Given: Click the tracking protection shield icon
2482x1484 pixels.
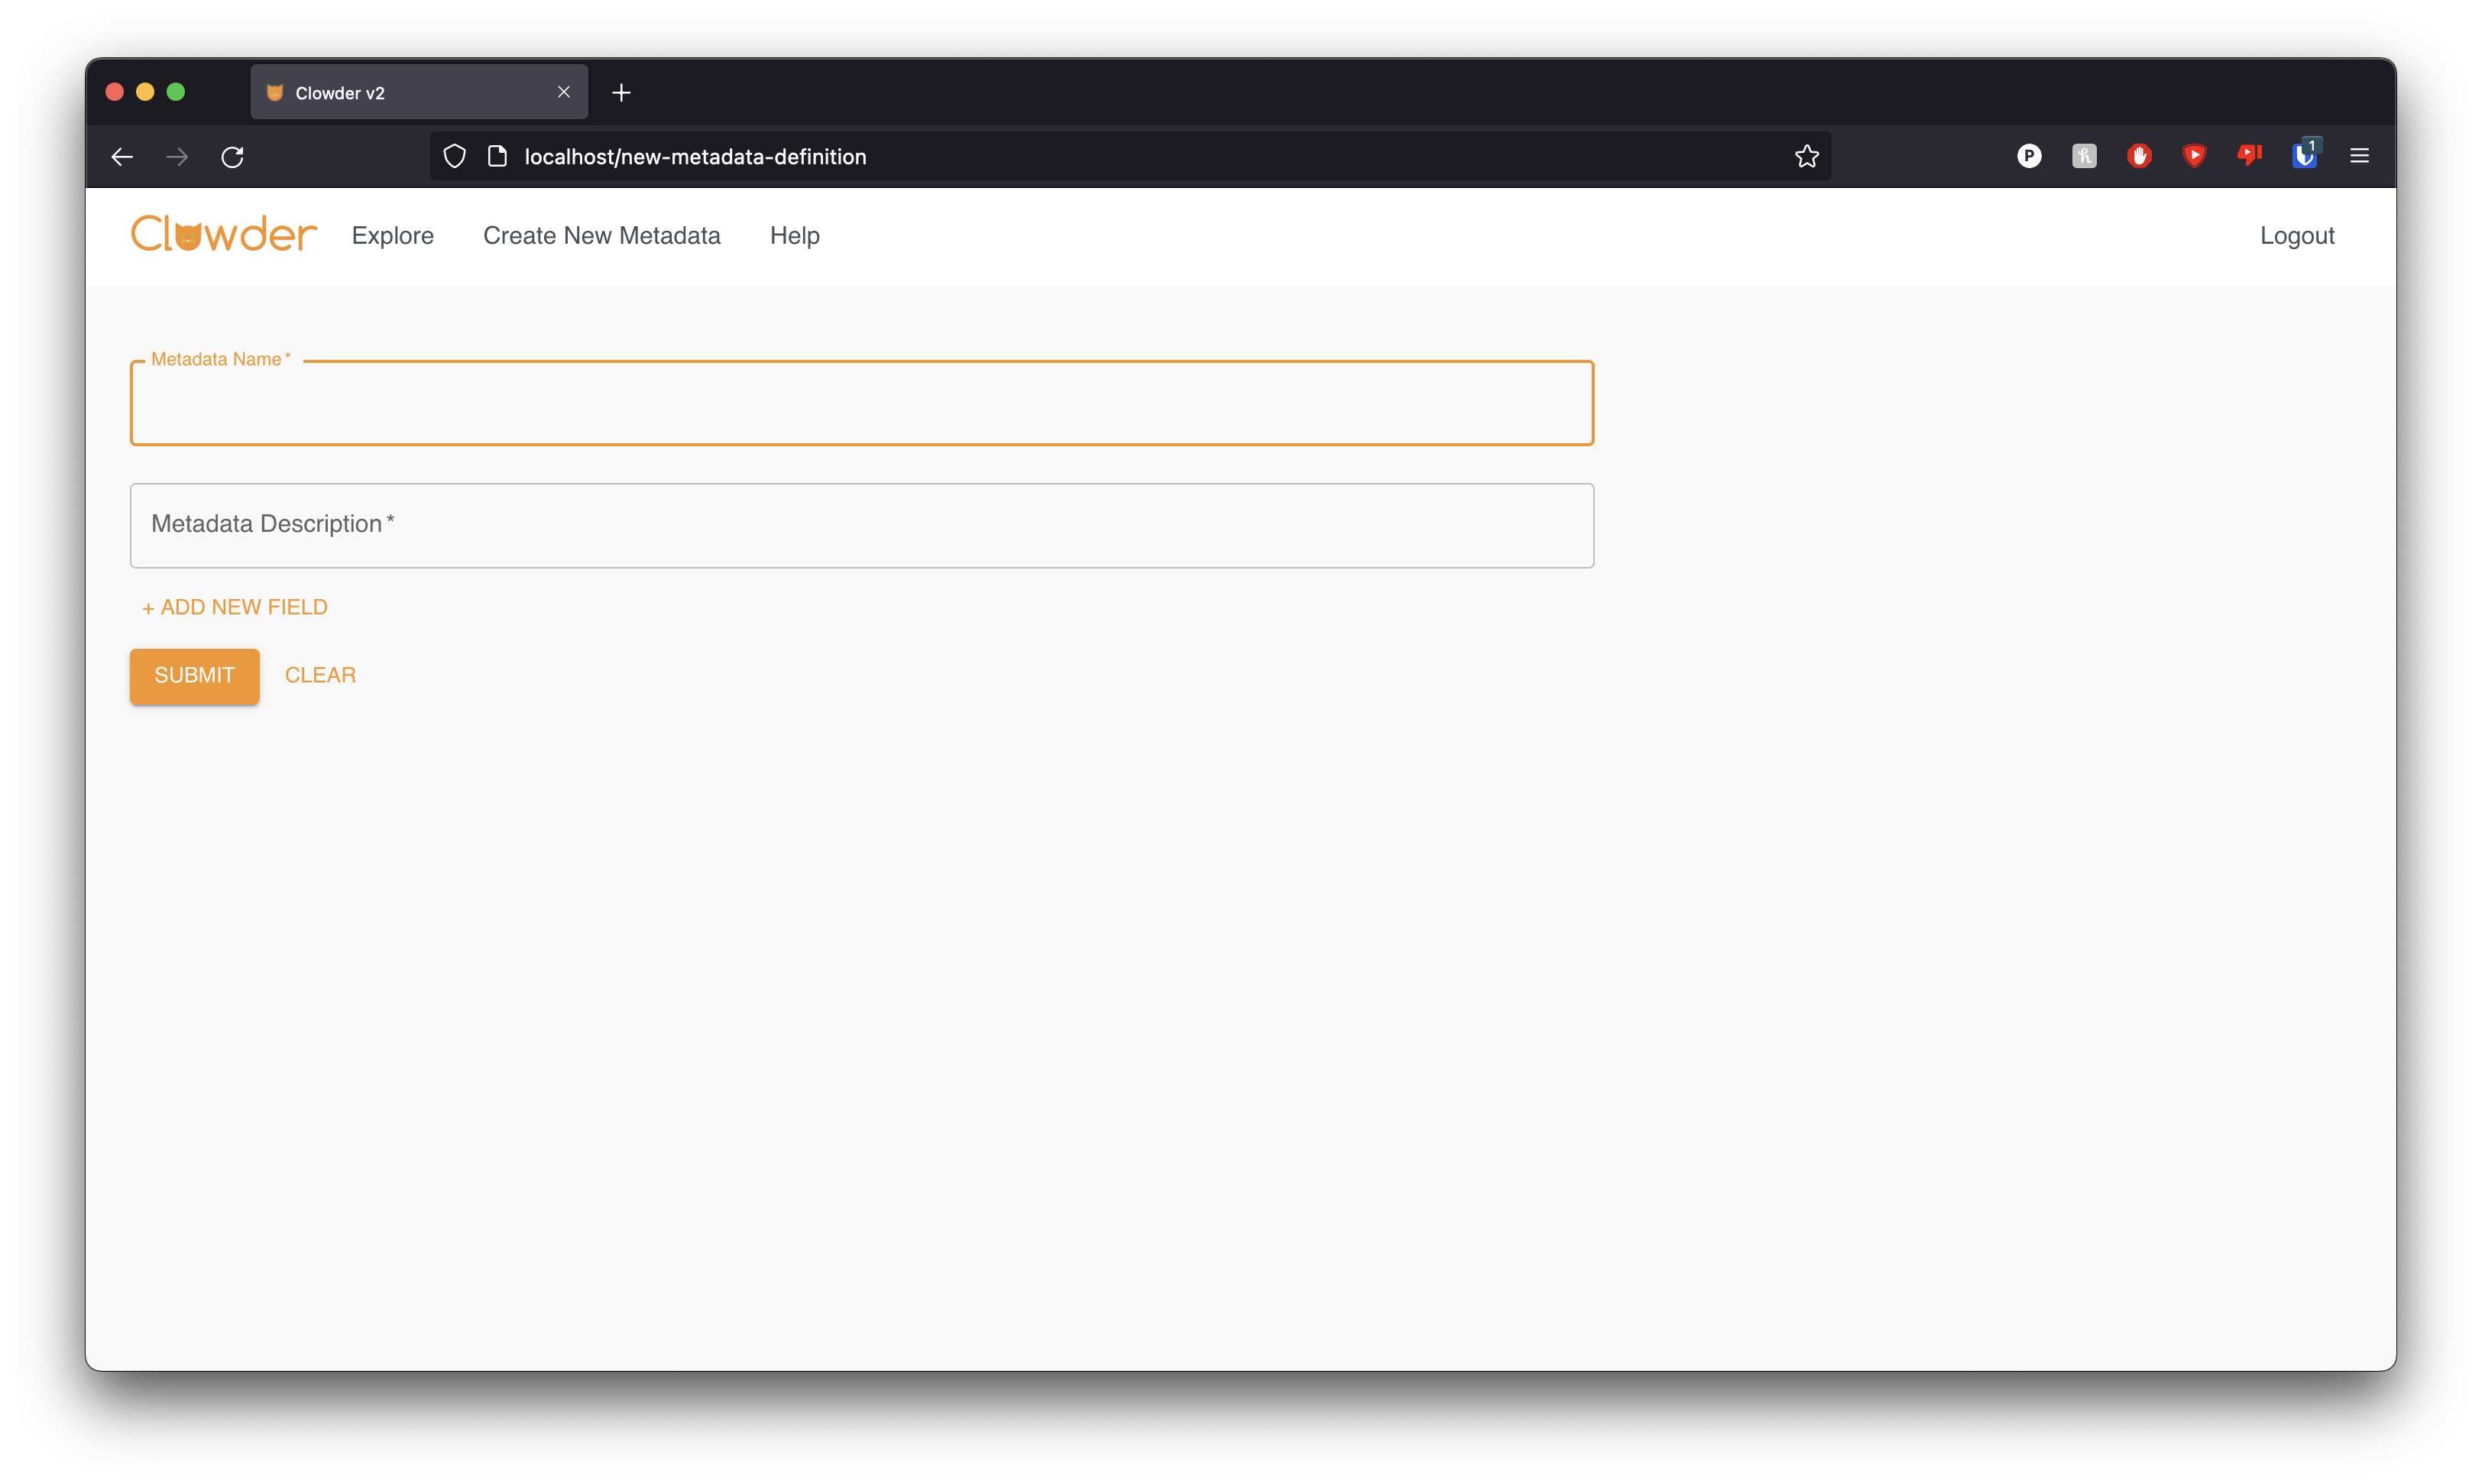Looking at the screenshot, I should (455, 156).
